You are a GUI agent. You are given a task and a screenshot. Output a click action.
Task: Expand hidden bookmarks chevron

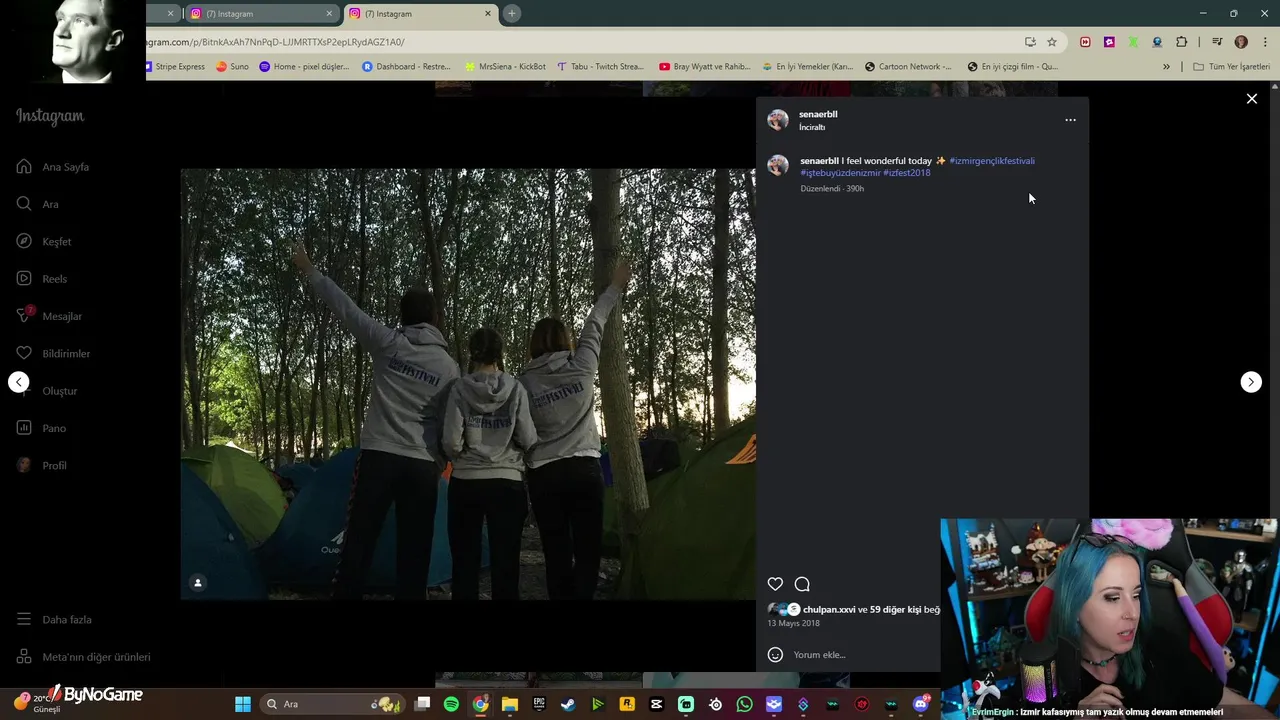click(x=1166, y=67)
